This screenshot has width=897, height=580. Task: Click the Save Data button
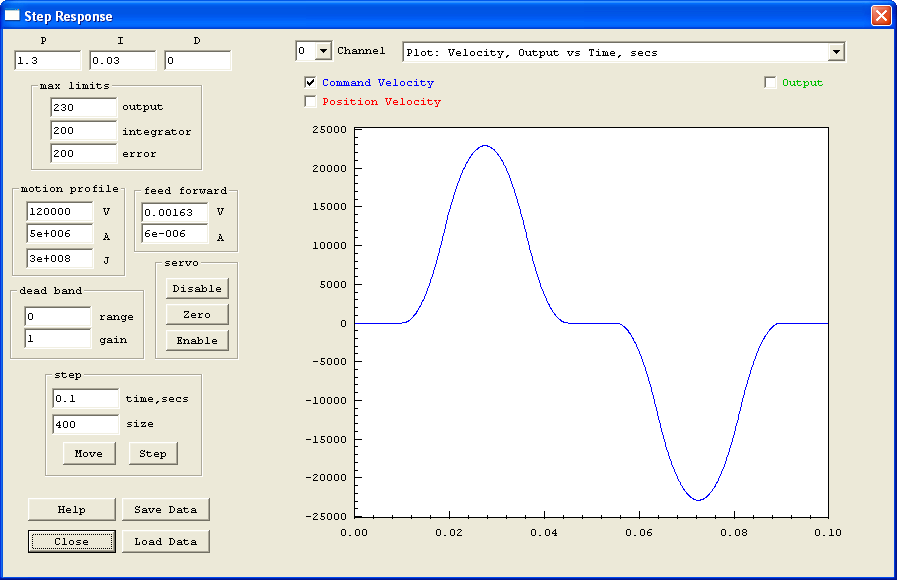click(165, 509)
